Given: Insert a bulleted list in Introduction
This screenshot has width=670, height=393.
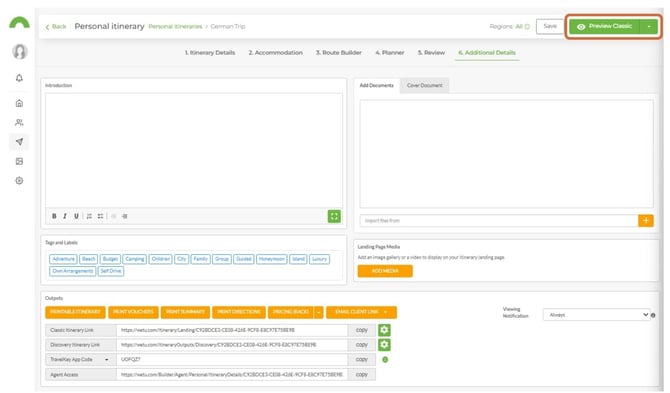Looking at the screenshot, I should pos(100,216).
